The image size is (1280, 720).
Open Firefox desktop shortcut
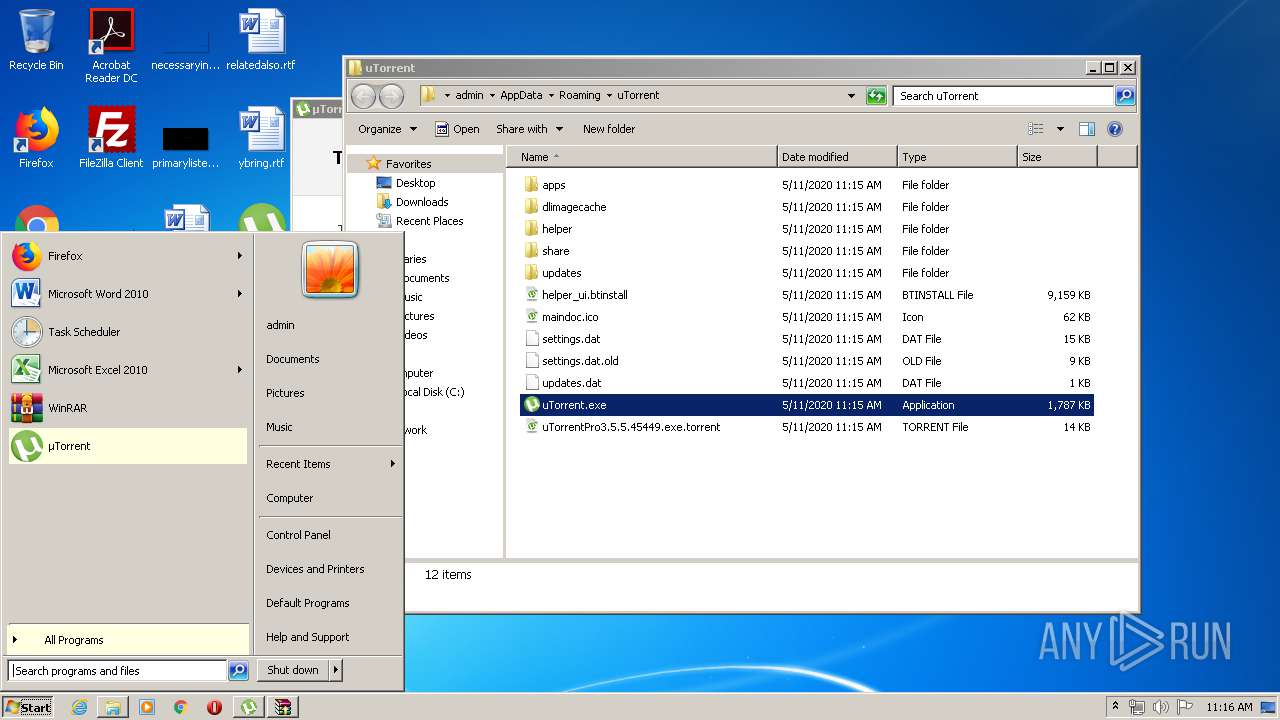pos(36,138)
